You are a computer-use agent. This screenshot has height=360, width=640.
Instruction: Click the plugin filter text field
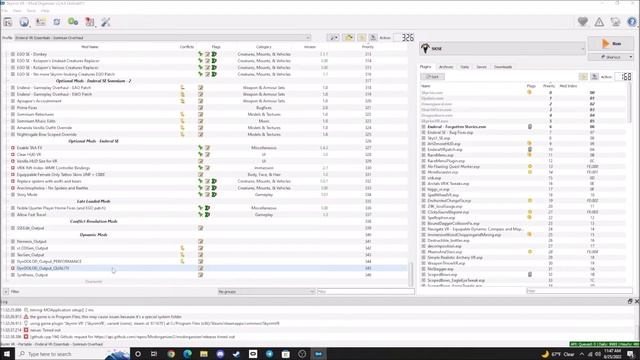tap(579, 291)
